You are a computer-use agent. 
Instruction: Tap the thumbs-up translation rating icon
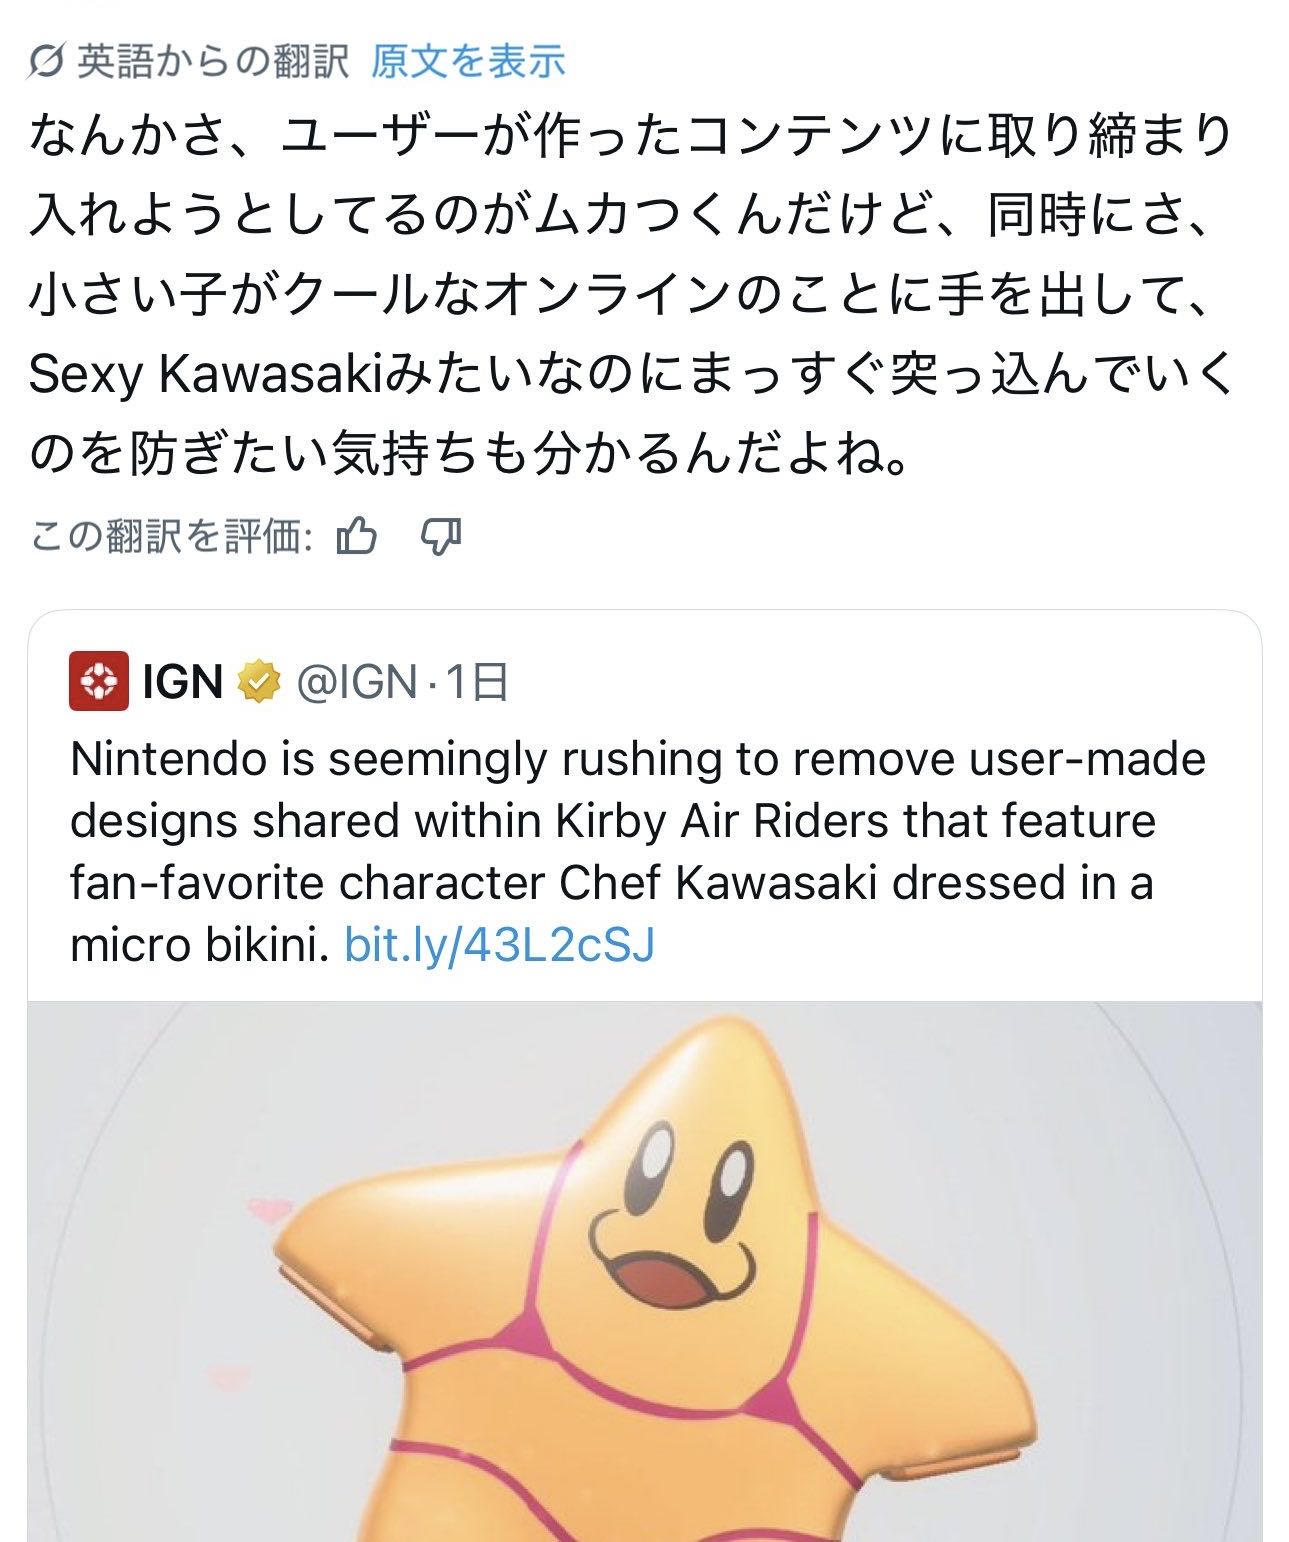tap(357, 537)
